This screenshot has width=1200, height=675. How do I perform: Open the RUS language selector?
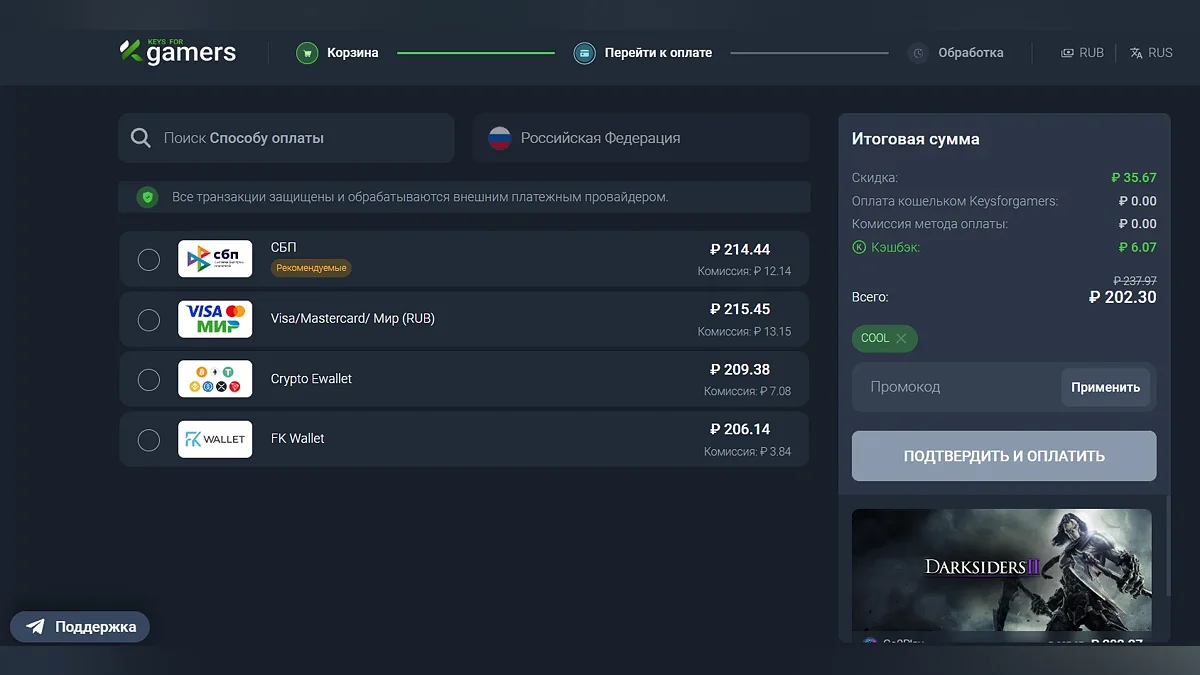click(1151, 53)
